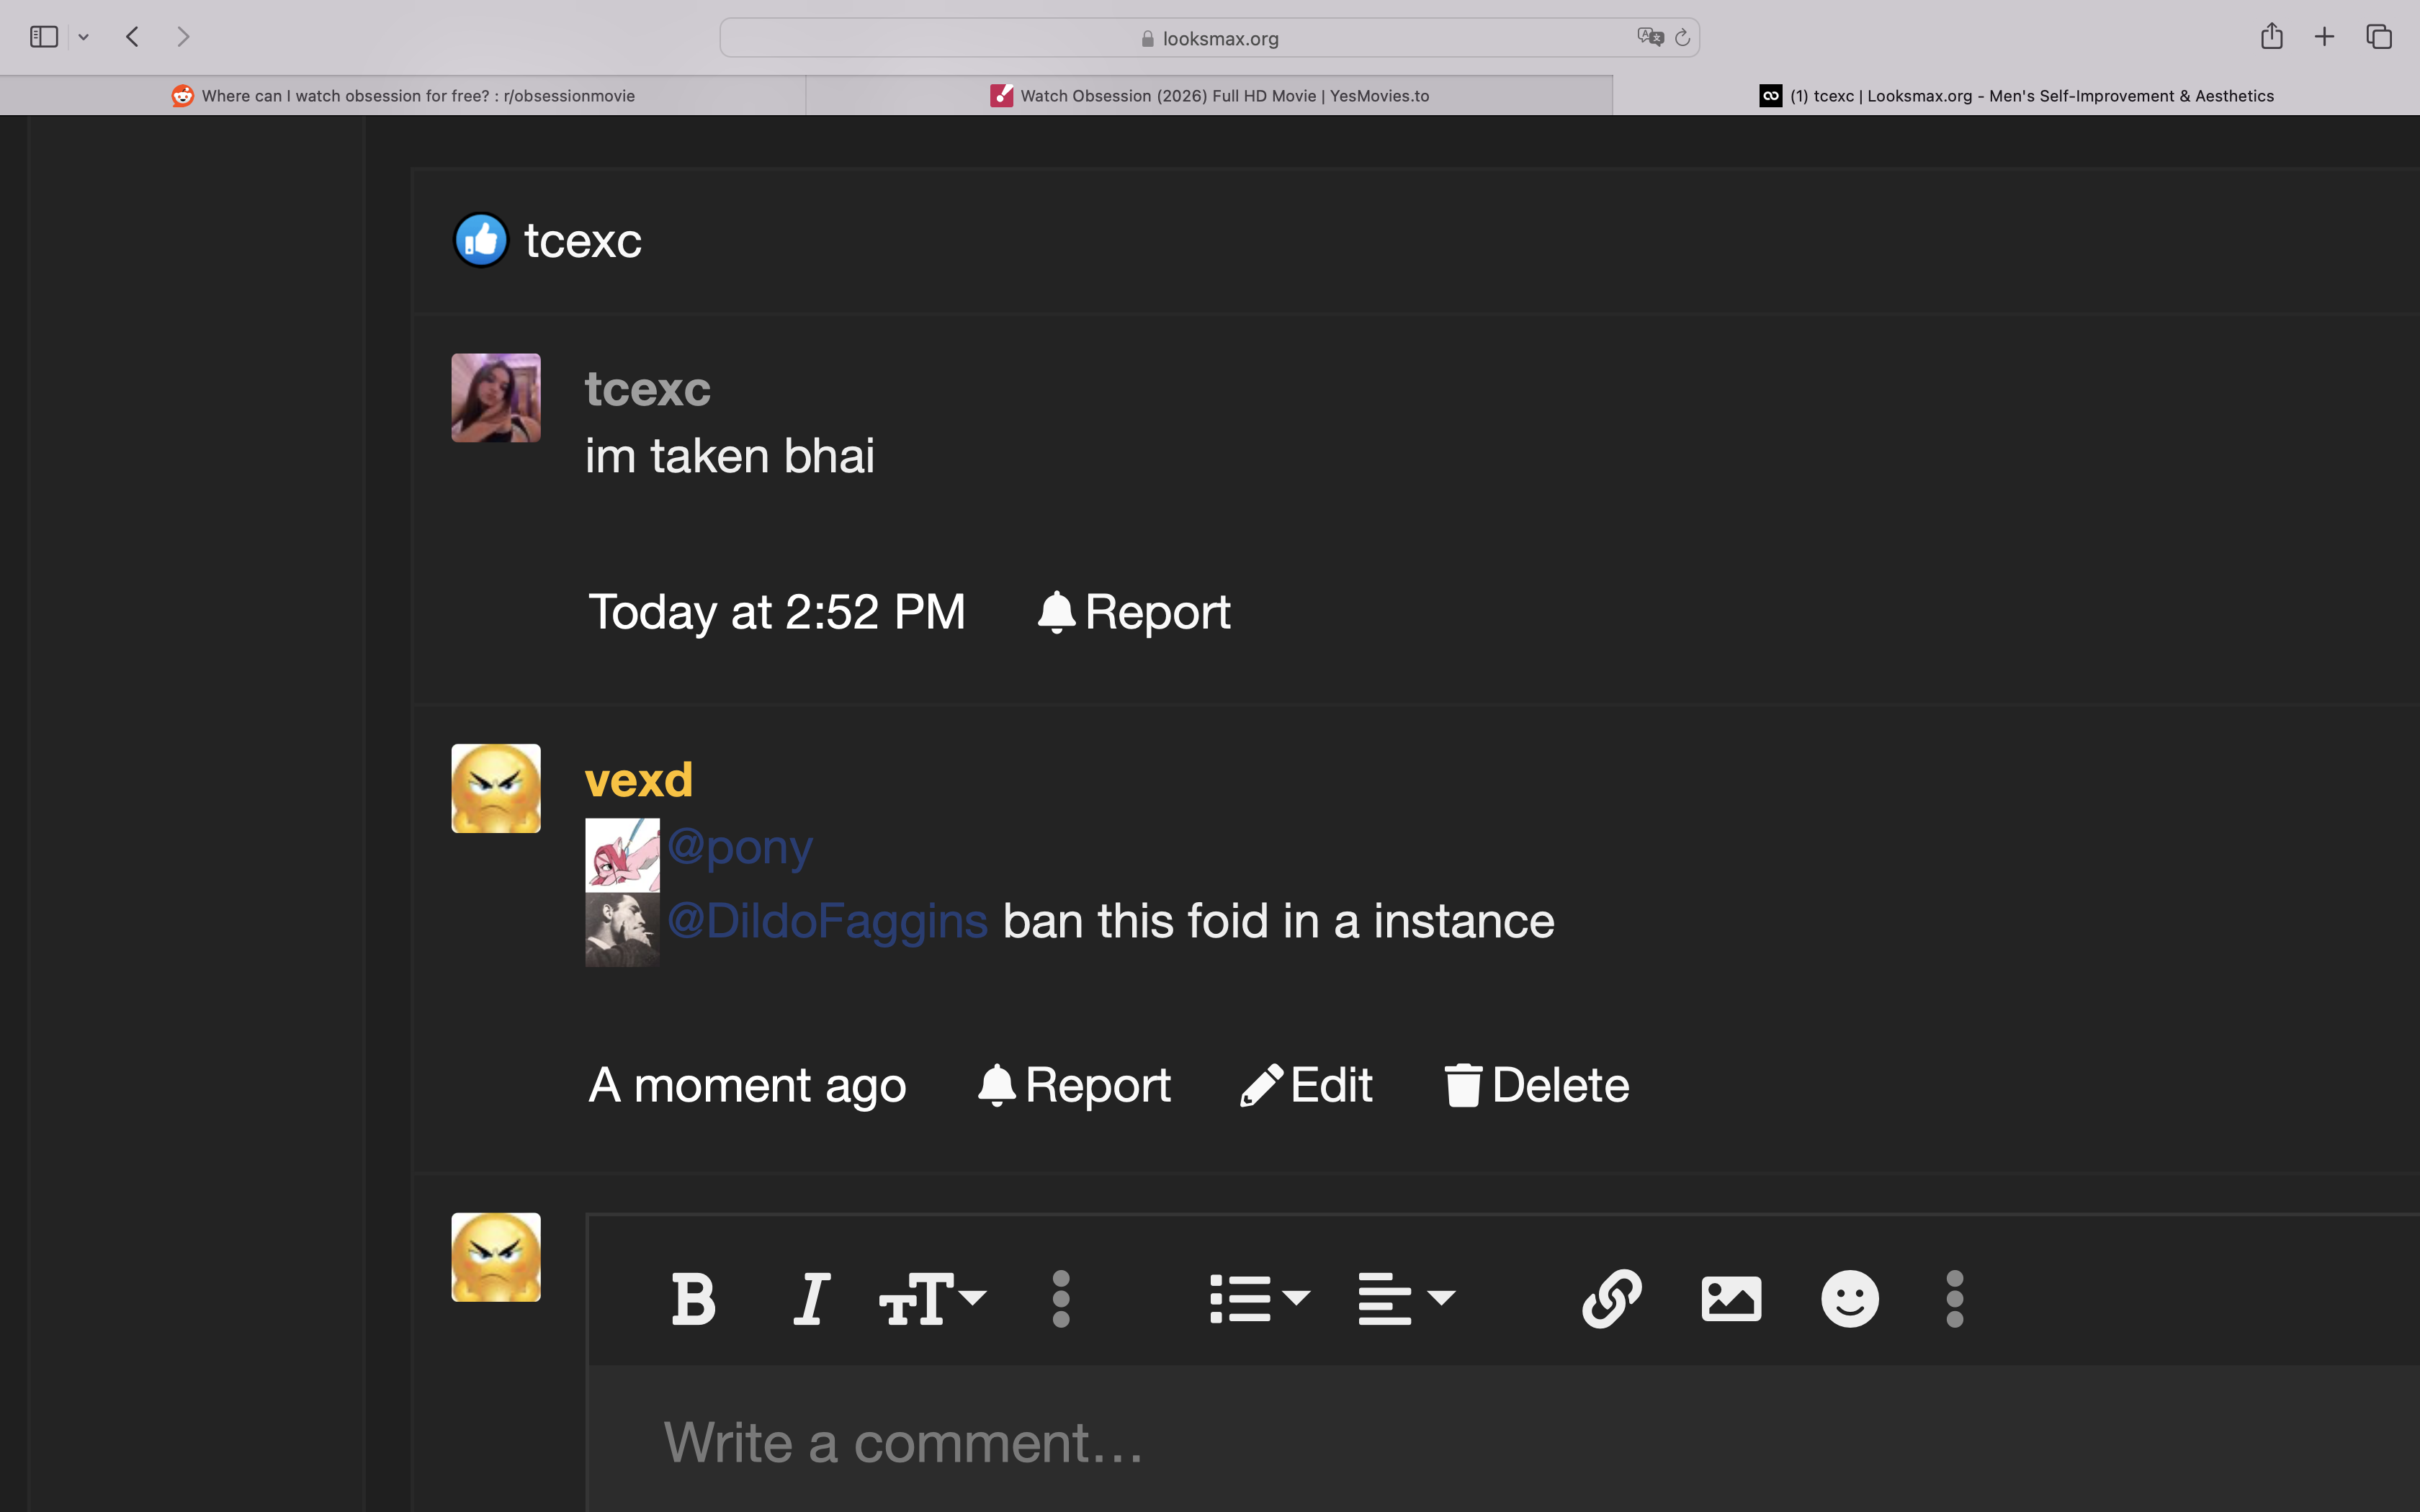Click the trash icon beside Delete
The height and width of the screenshot is (1512, 2420).
(1463, 1085)
